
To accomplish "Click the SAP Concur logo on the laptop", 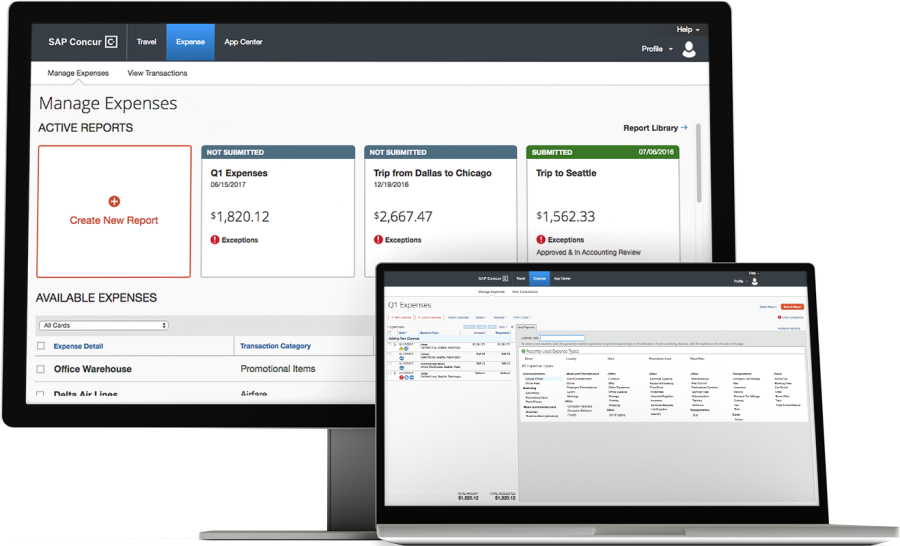I will [x=493, y=278].
